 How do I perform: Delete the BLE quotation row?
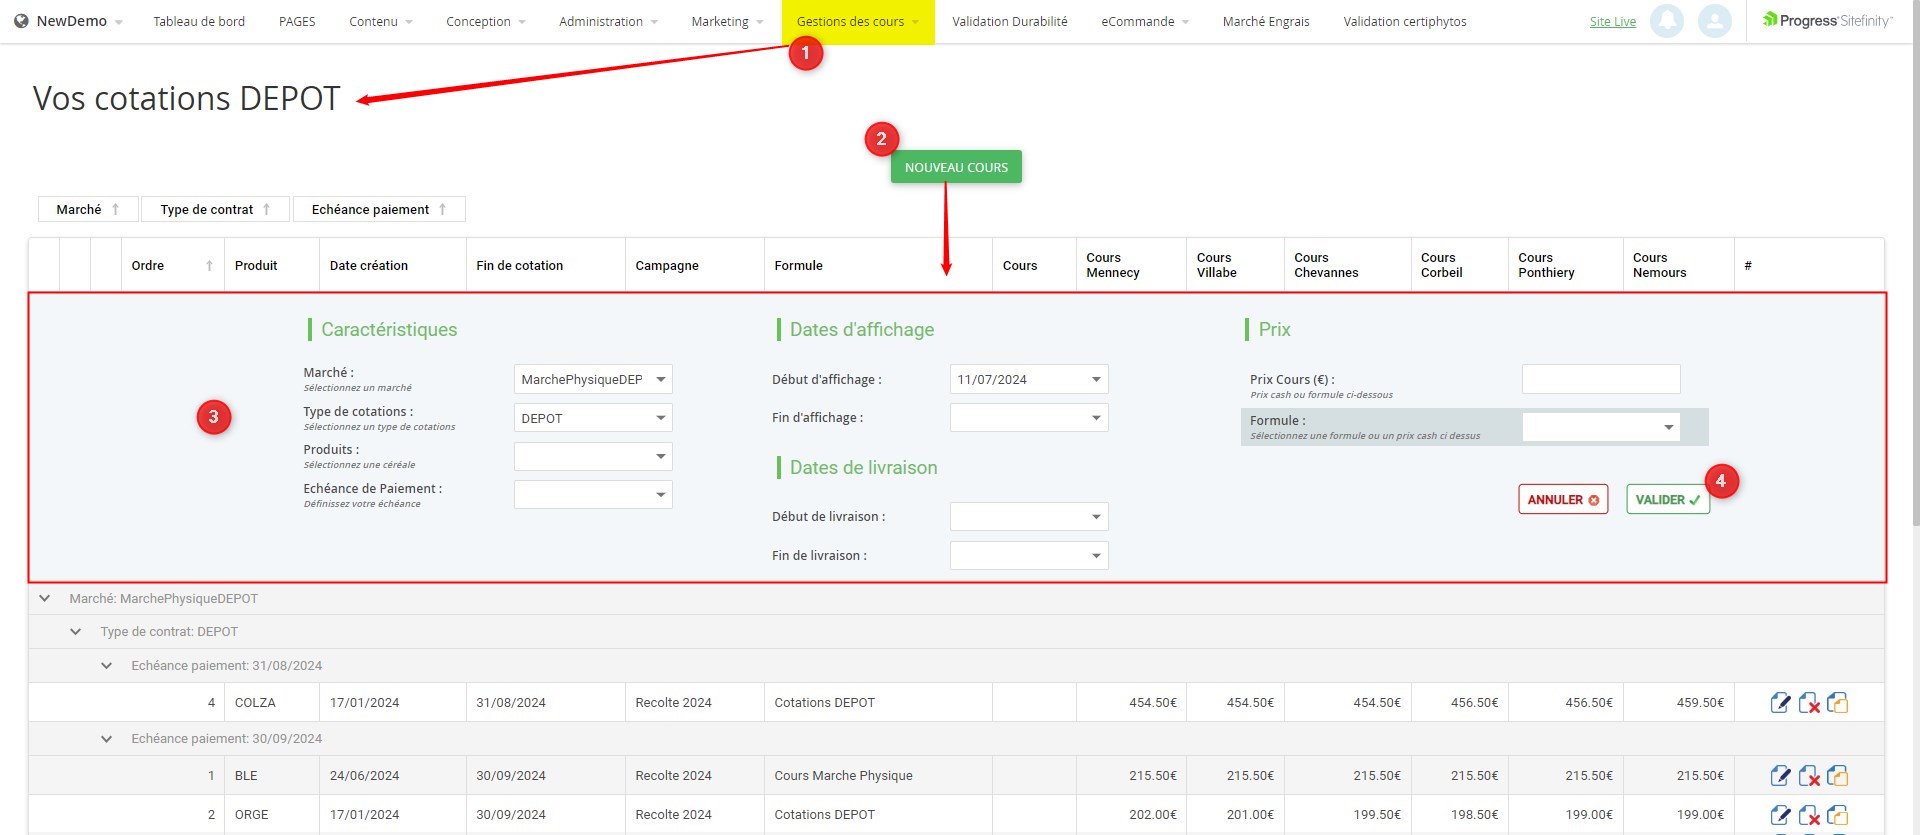pyautogui.click(x=1809, y=776)
